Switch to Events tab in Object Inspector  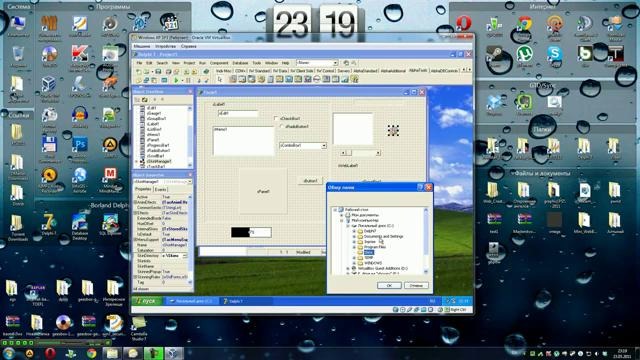(160, 189)
